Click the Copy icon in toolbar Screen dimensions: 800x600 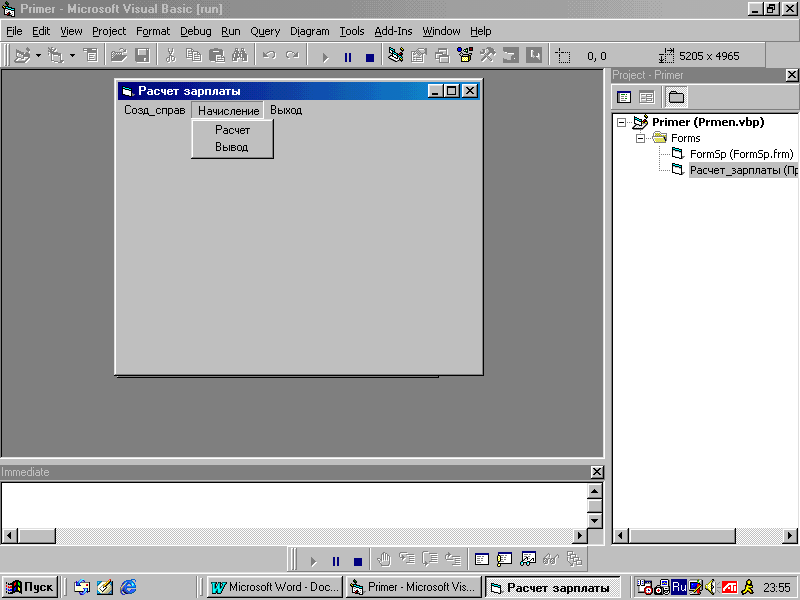click(x=194, y=55)
